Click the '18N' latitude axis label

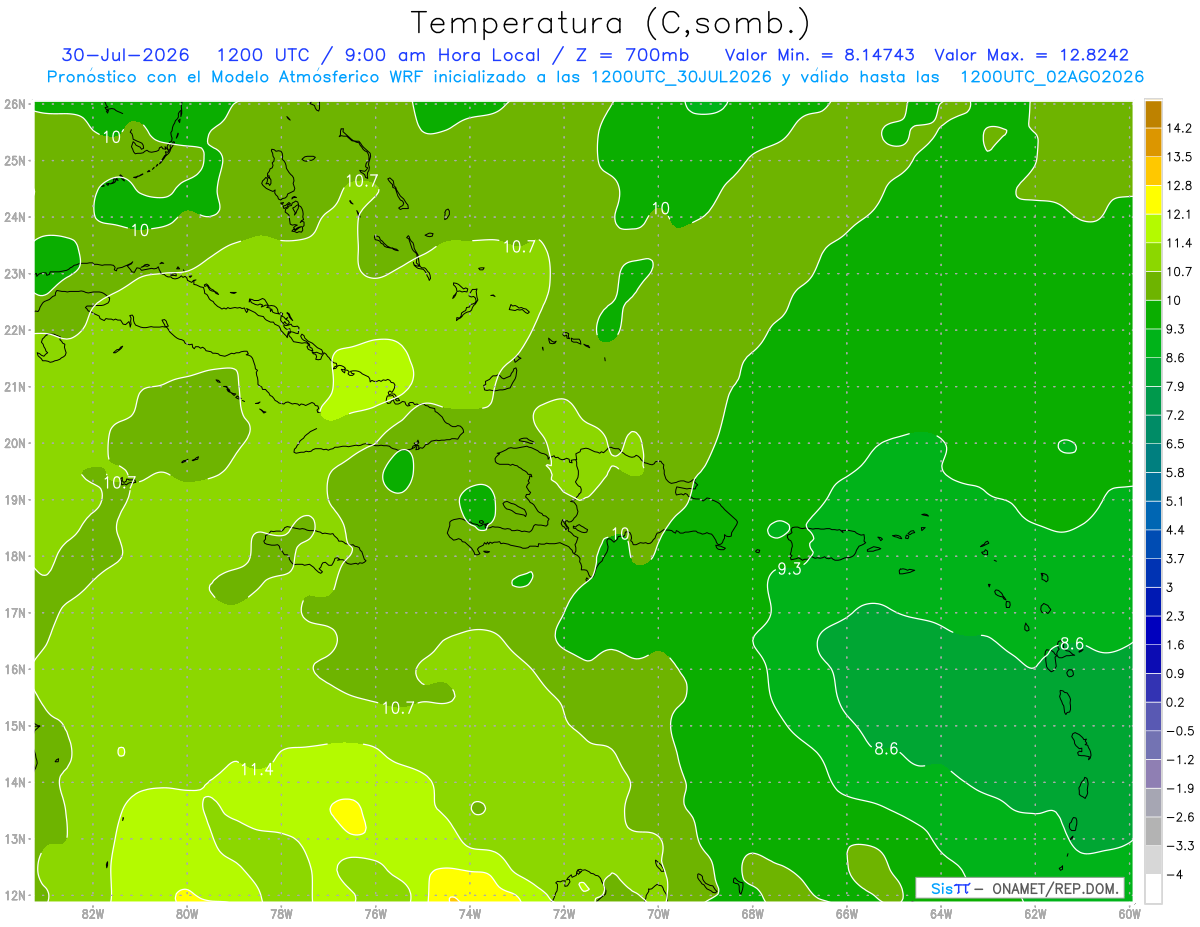click(x=15, y=557)
